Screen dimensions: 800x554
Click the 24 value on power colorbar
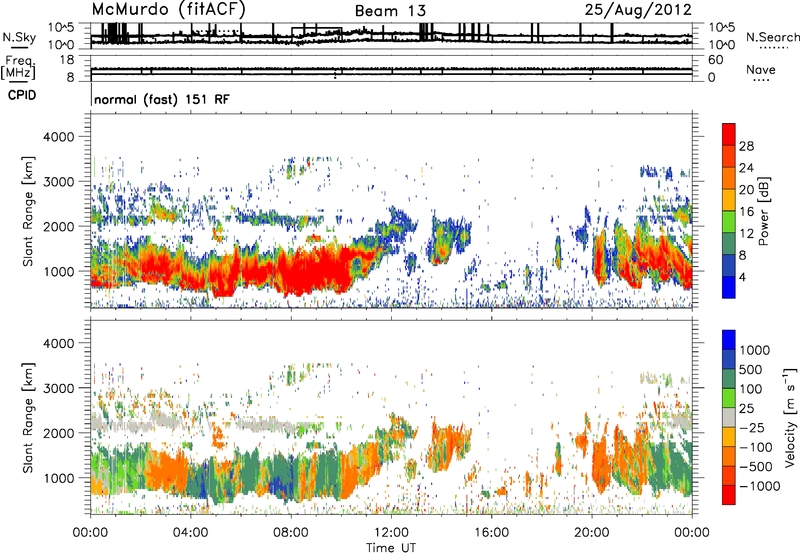[x=746, y=168]
